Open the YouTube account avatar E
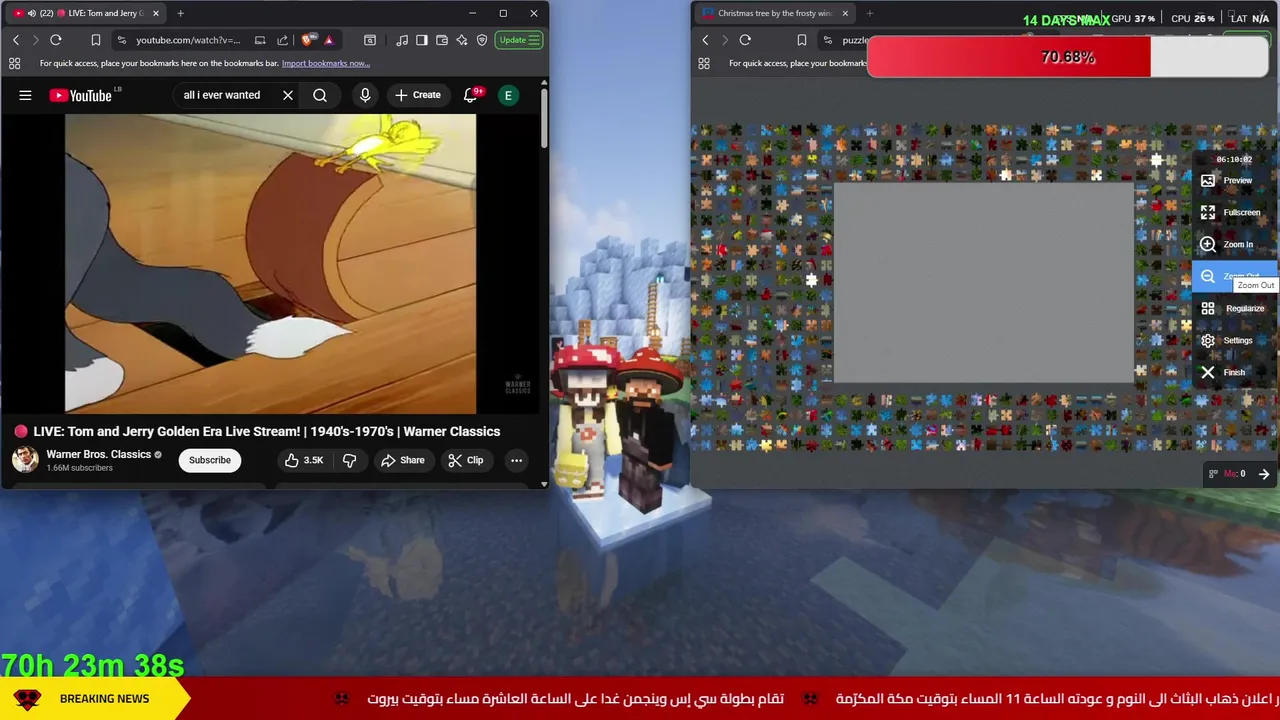1280x720 pixels. coord(508,95)
